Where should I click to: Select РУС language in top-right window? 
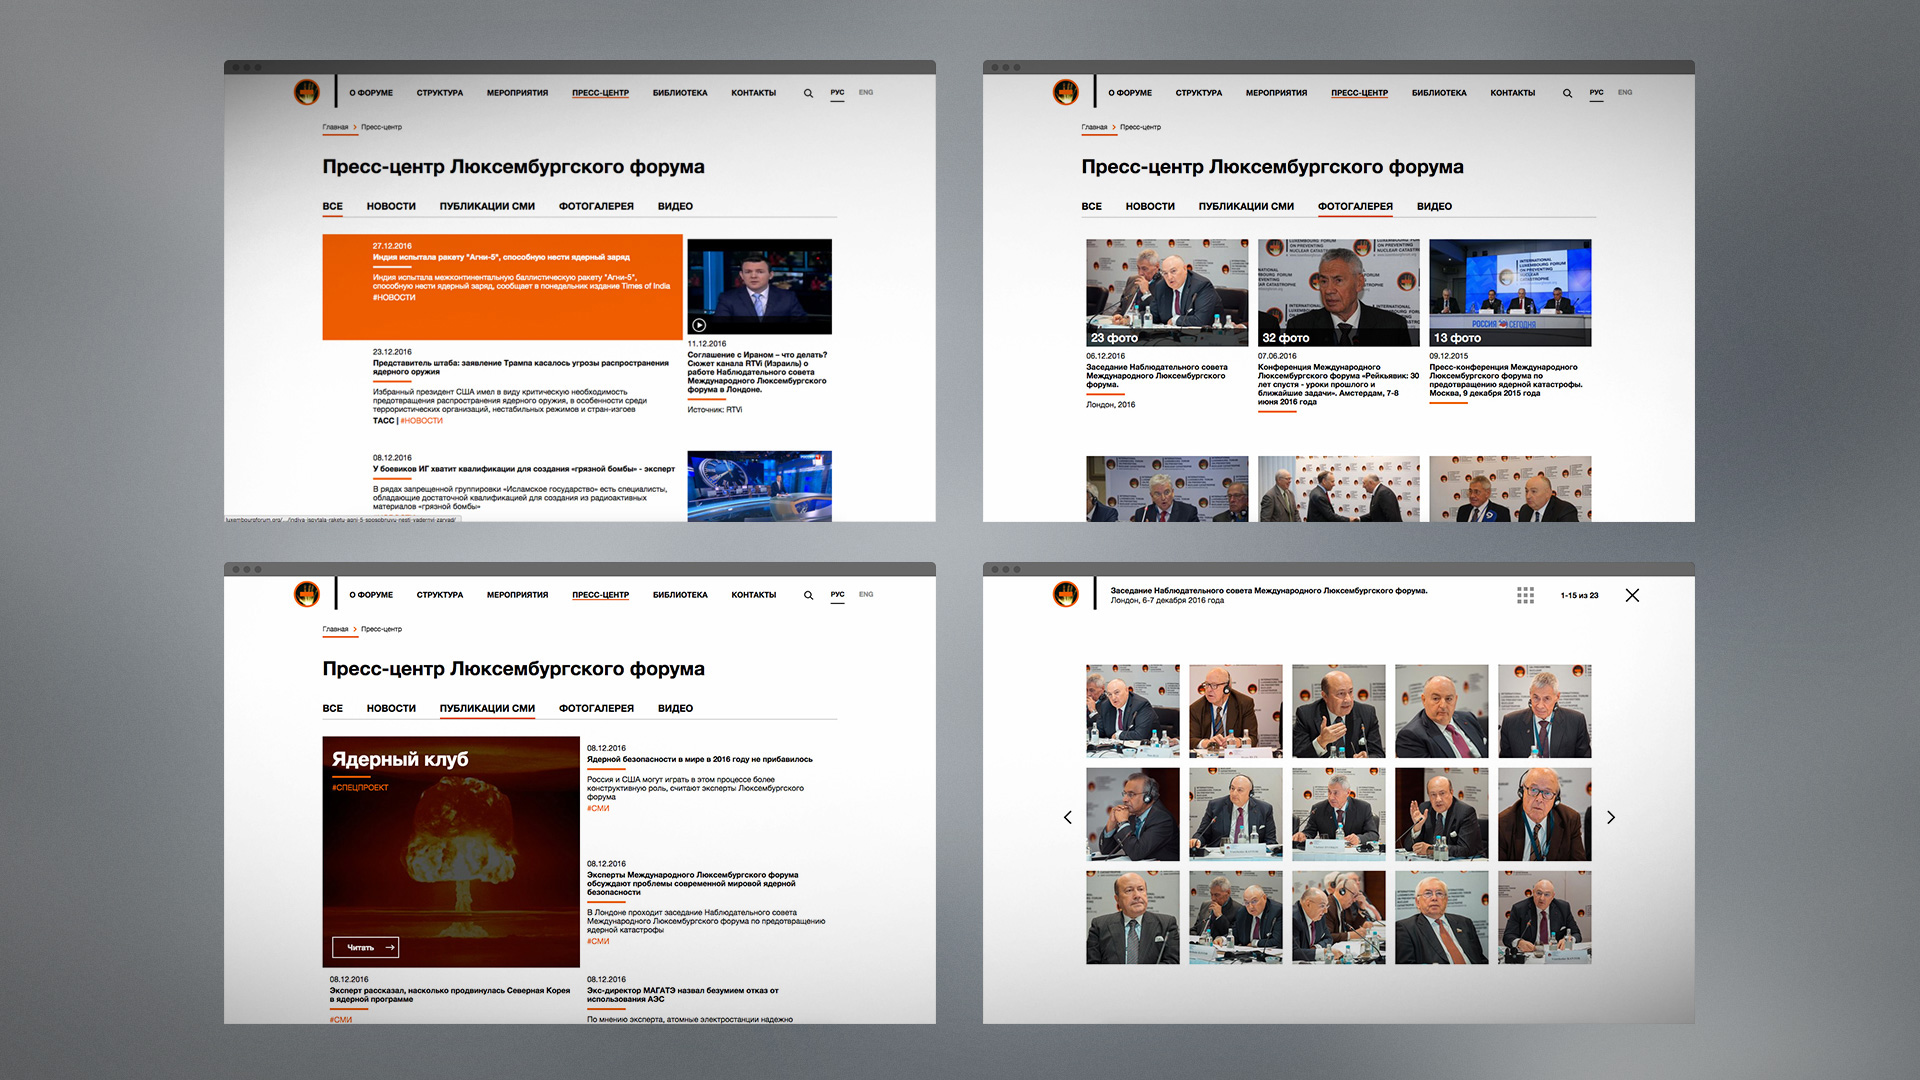coord(1596,92)
